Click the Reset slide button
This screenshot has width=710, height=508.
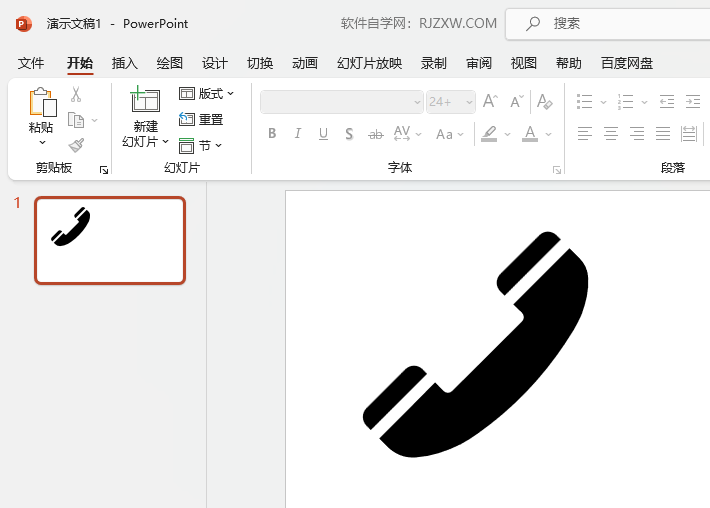coord(201,120)
